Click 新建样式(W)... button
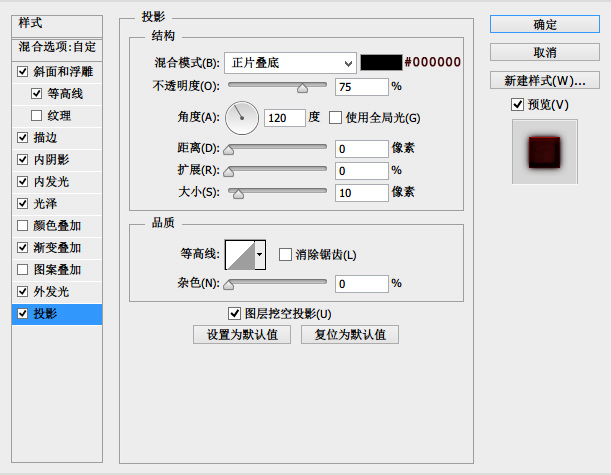 pos(545,80)
